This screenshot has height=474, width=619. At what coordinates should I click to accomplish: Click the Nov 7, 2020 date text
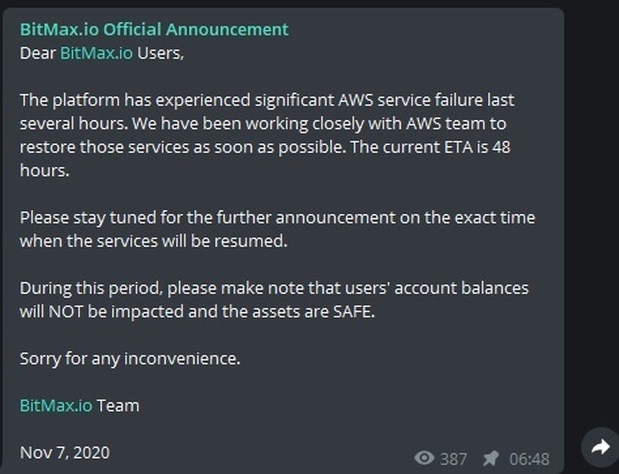coord(65,453)
